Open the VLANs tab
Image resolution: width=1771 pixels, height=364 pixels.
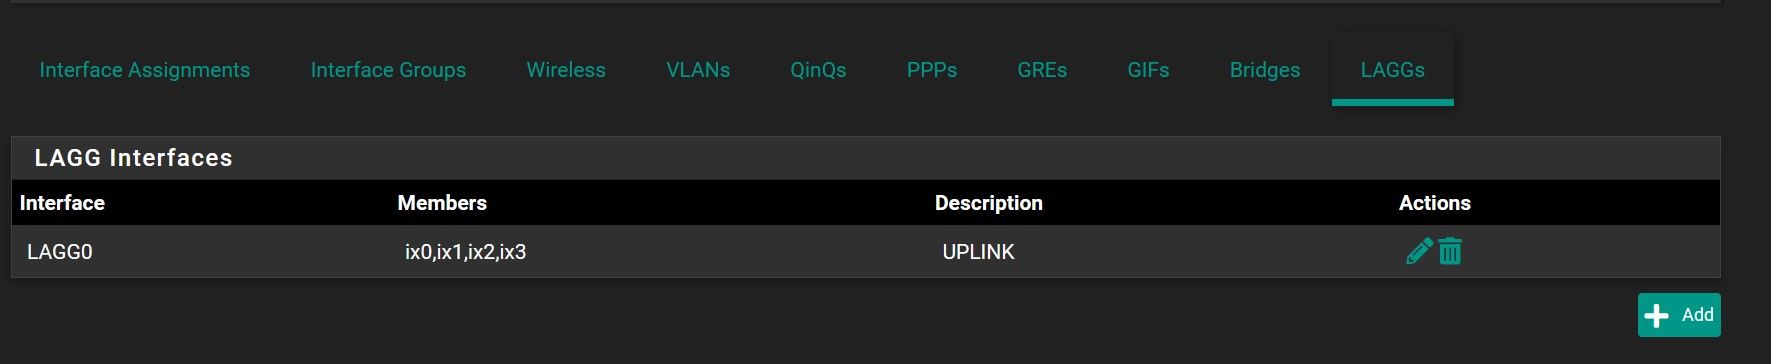click(x=698, y=70)
